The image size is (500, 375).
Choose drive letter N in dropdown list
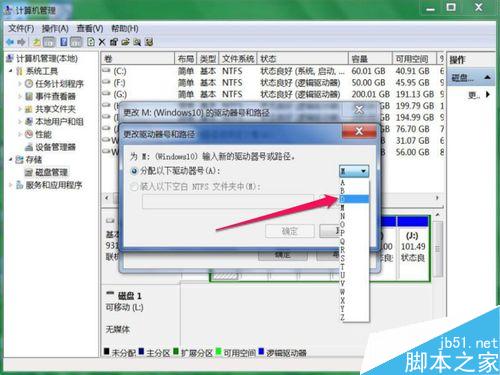(x=354, y=216)
